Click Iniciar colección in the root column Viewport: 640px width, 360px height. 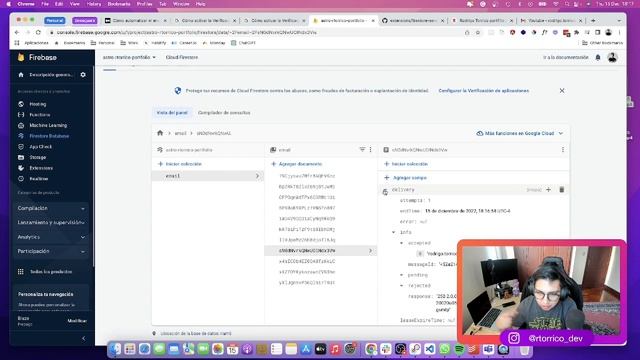point(180,164)
